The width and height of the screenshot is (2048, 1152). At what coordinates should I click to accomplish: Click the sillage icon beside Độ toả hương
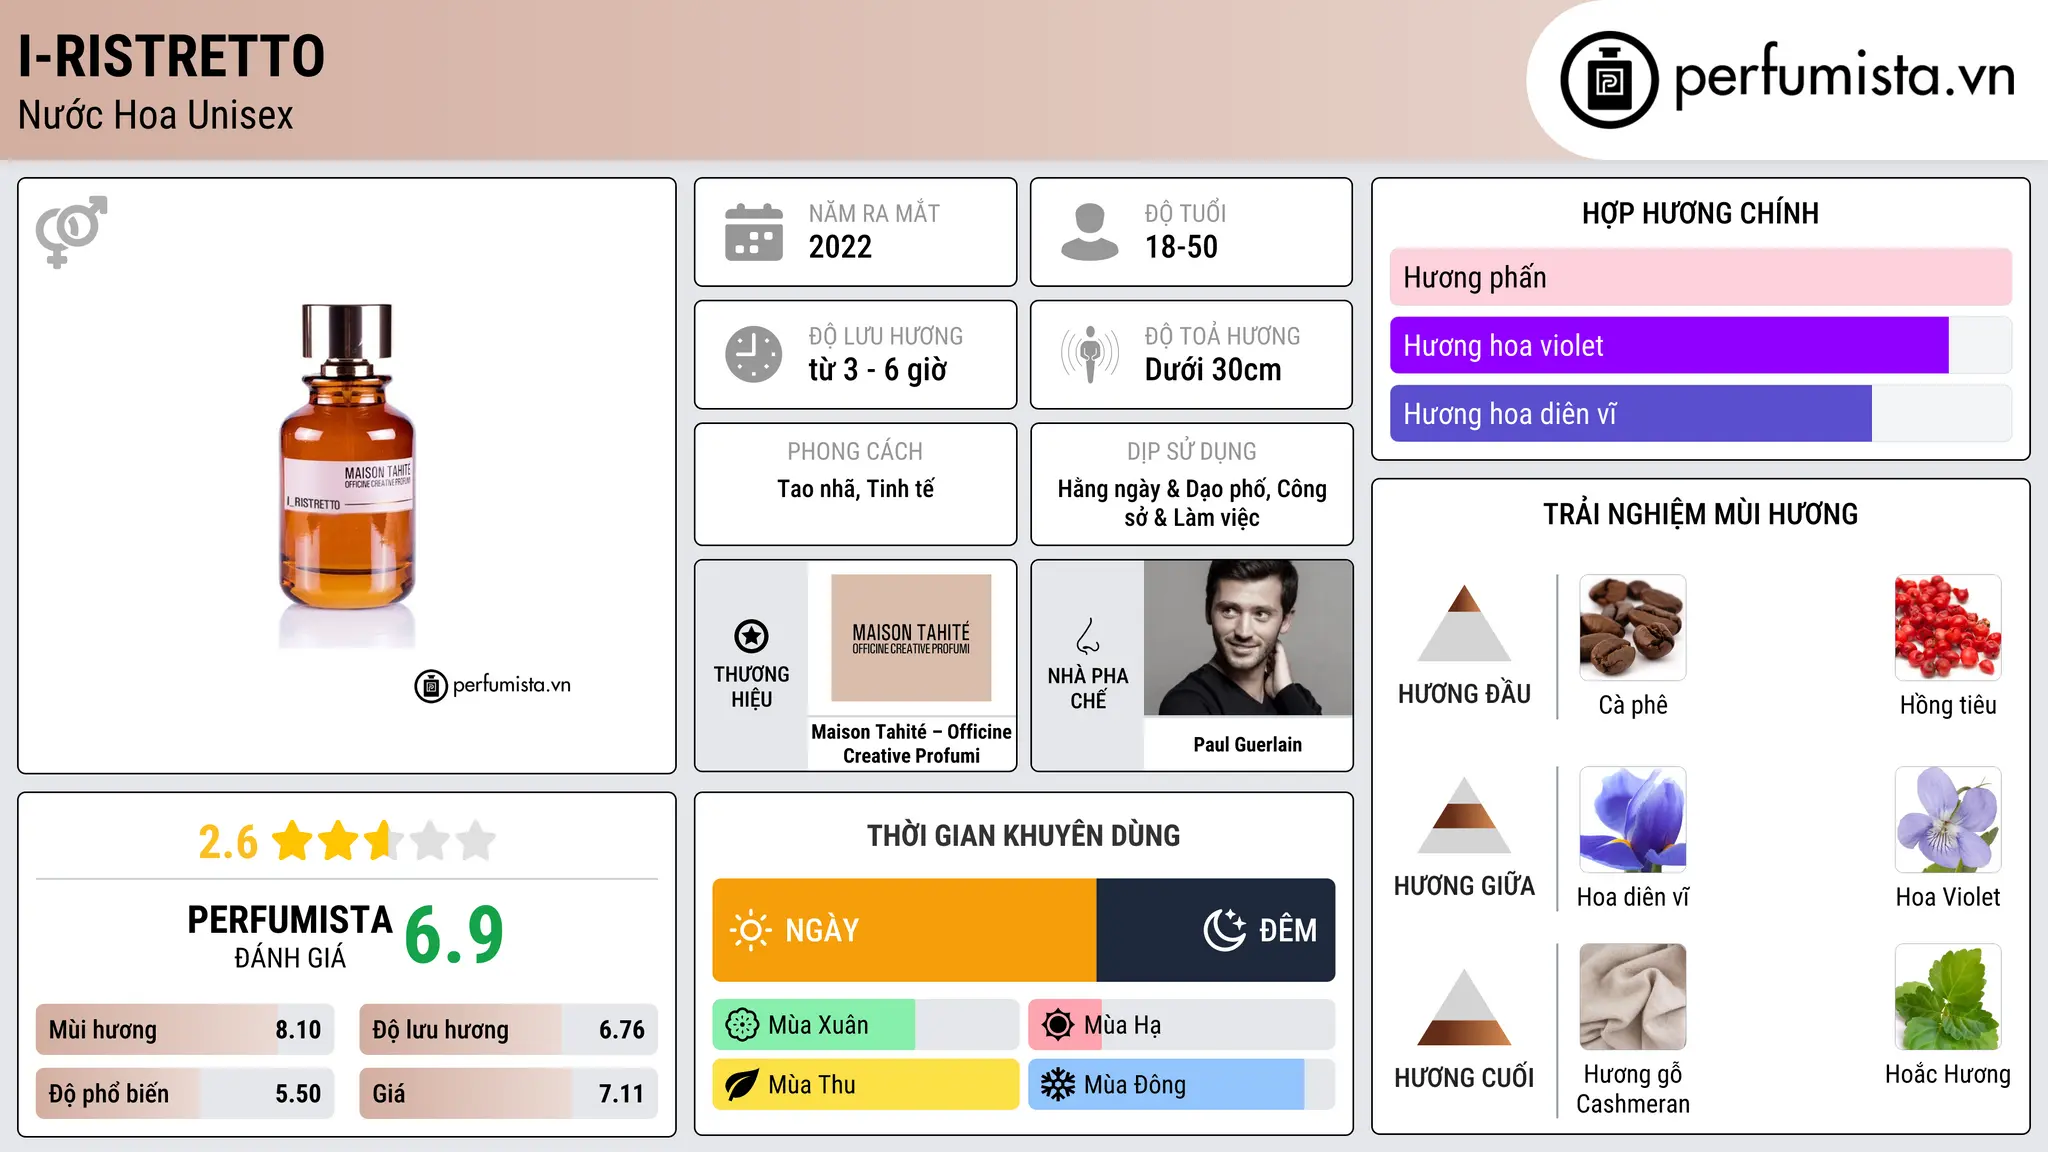pyautogui.click(x=1090, y=354)
